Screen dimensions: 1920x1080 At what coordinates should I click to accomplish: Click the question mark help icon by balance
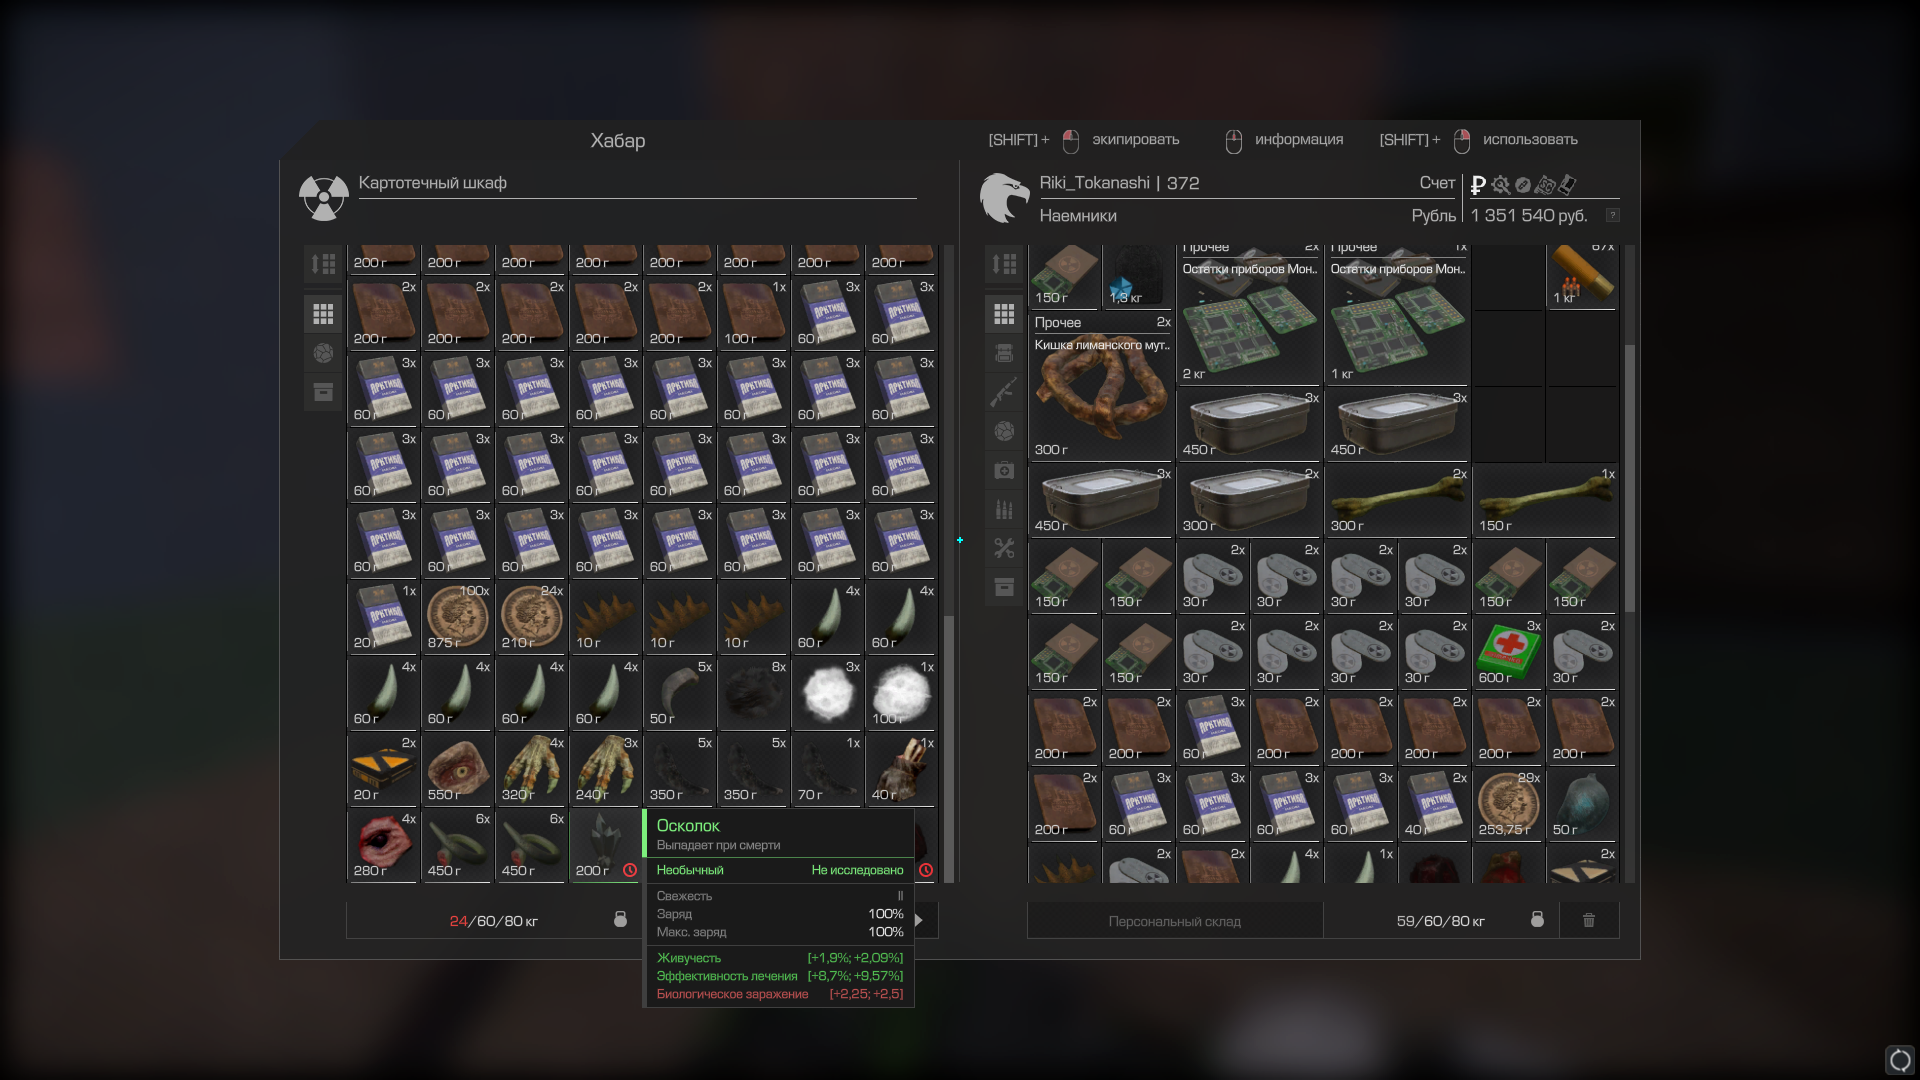click(1612, 215)
